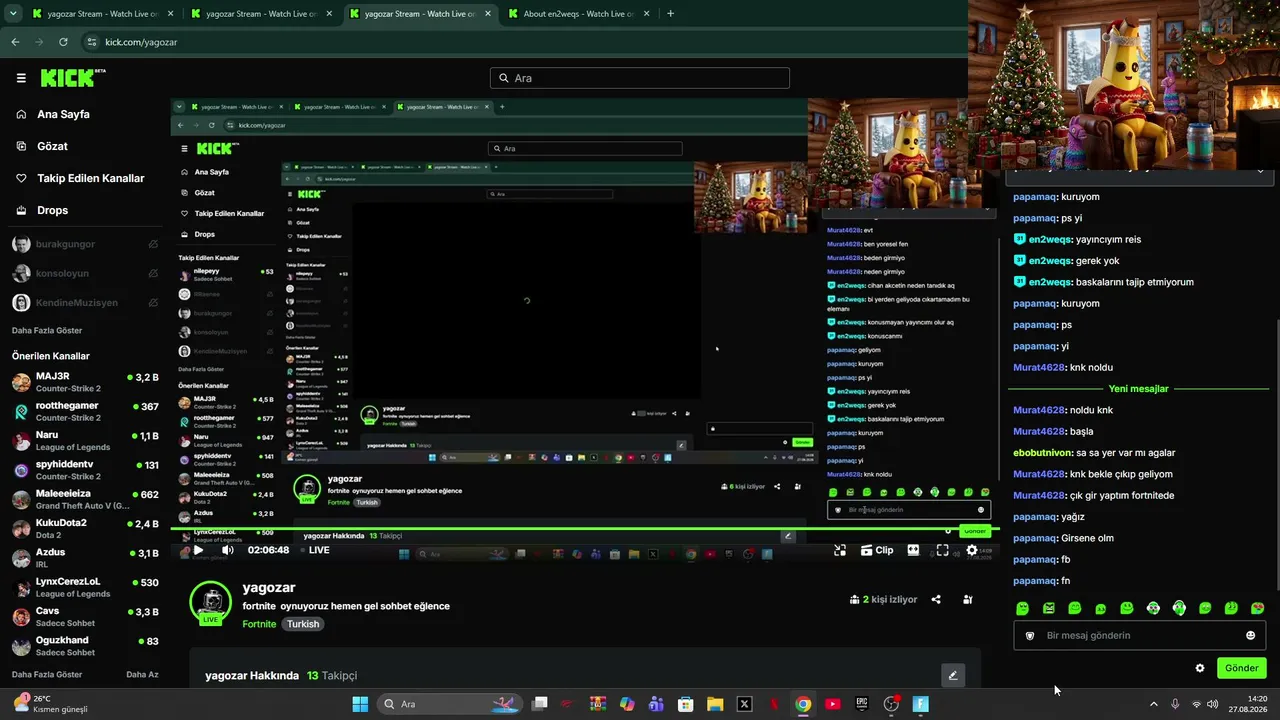Open volume control in system tray

pos(1213,704)
